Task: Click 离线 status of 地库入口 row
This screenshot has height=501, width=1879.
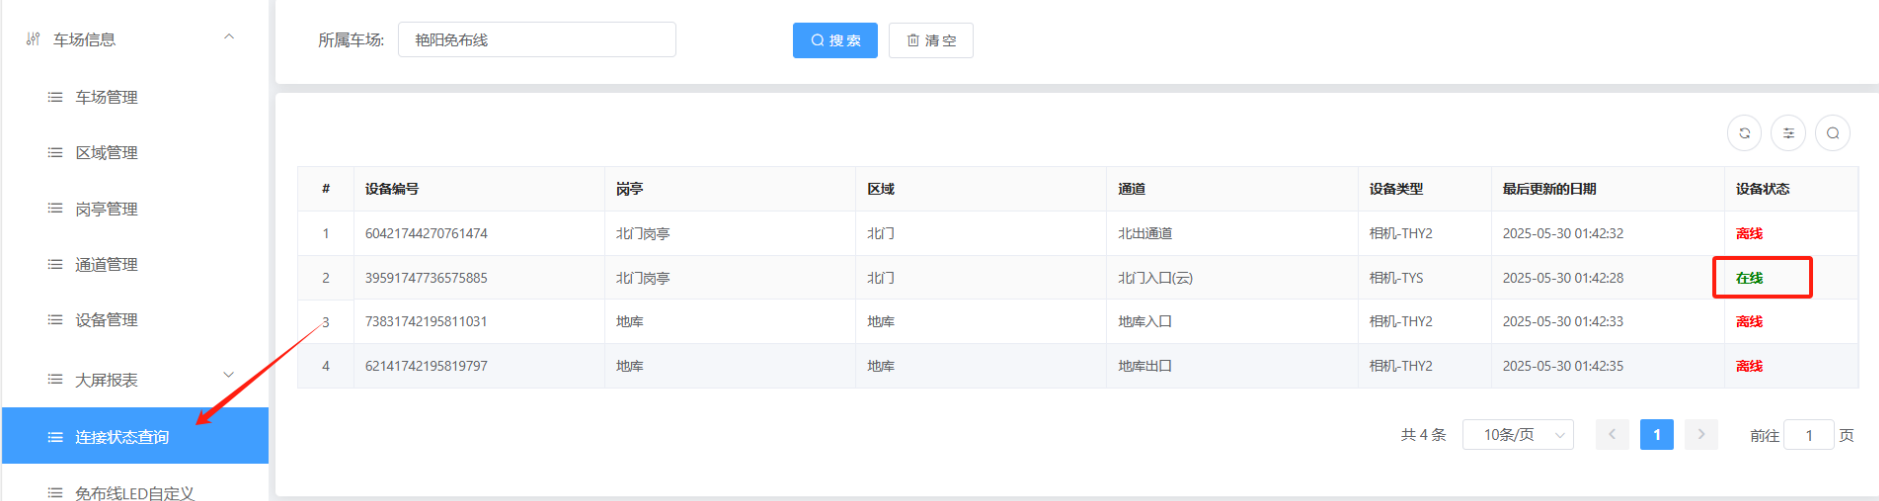Action: coord(1749,322)
